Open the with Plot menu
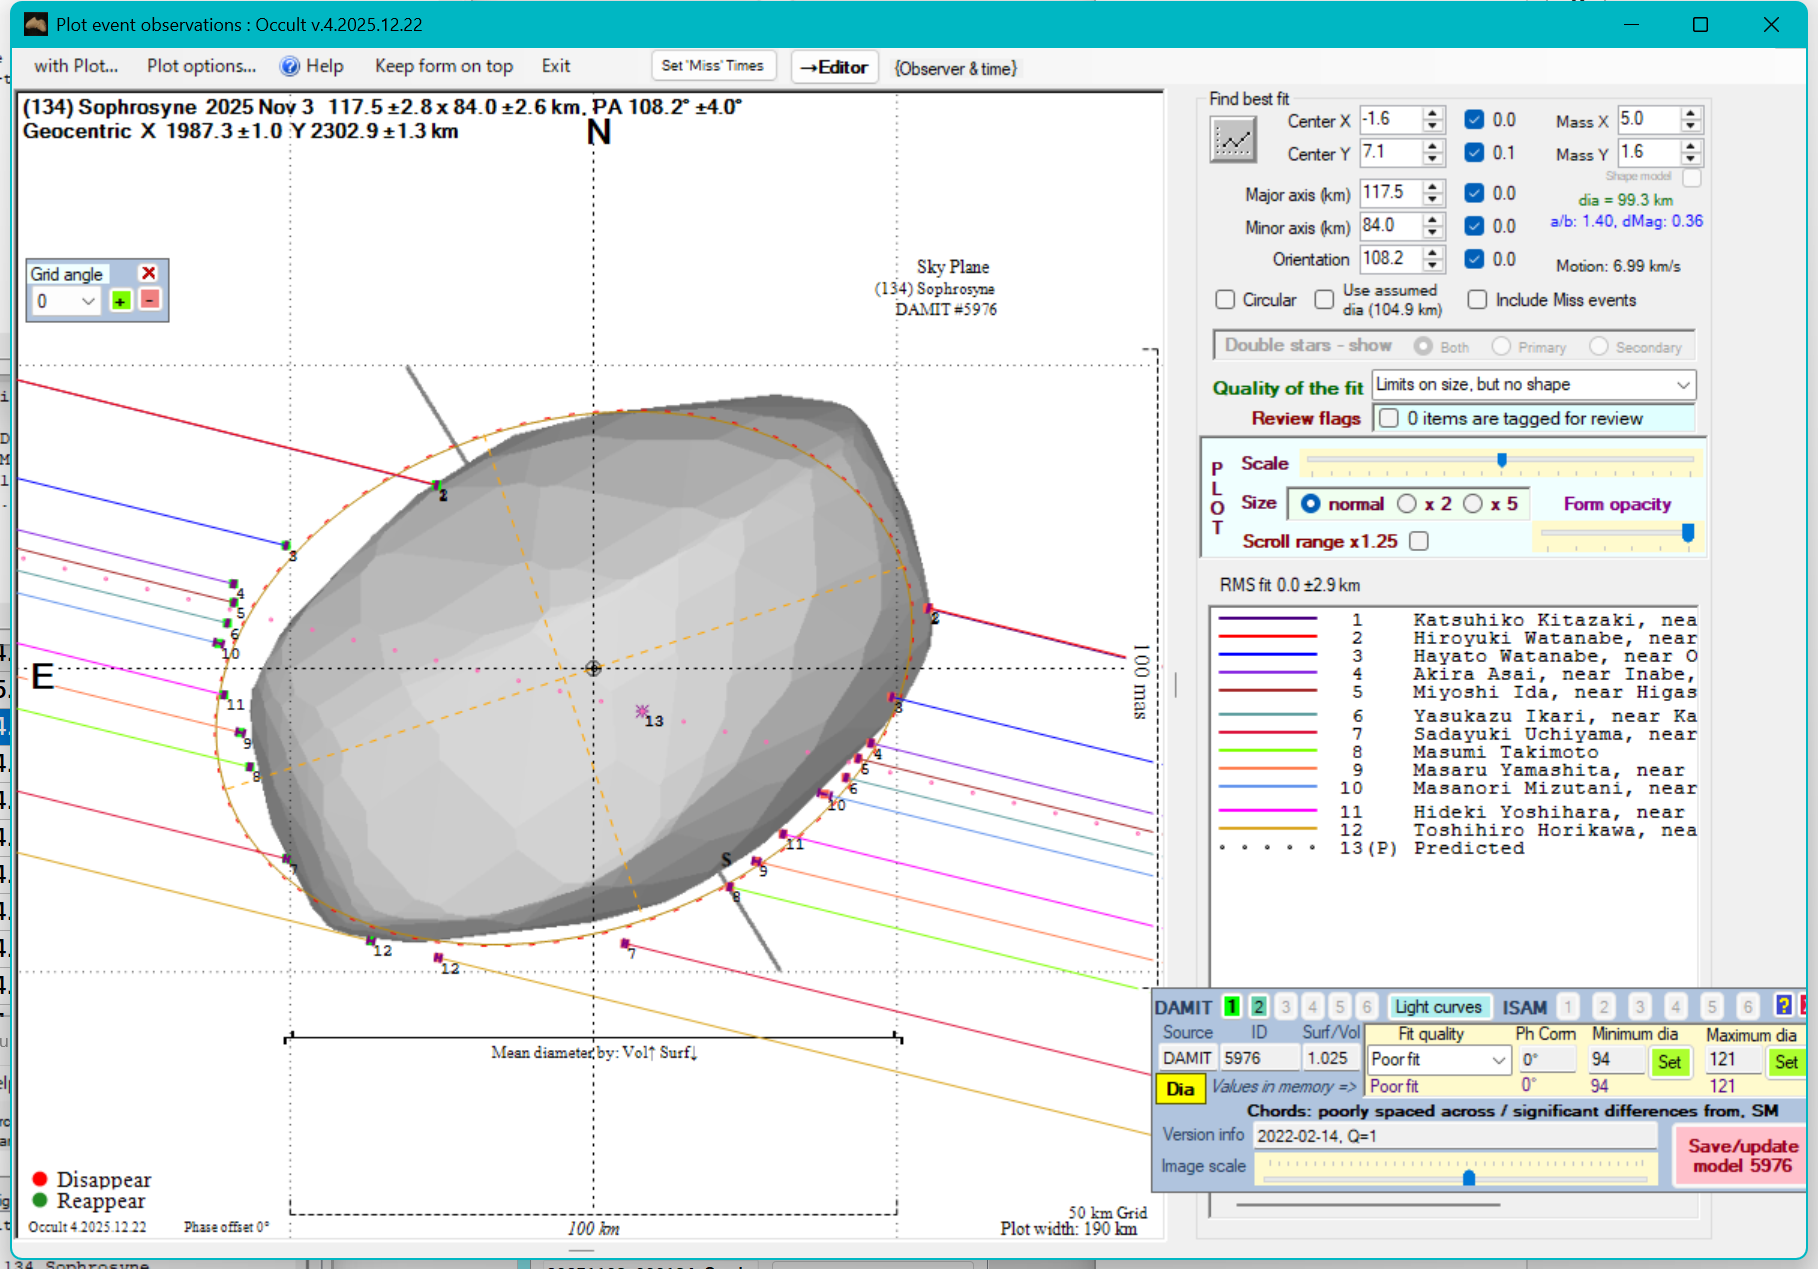This screenshot has width=1818, height=1269. point(76,66)
